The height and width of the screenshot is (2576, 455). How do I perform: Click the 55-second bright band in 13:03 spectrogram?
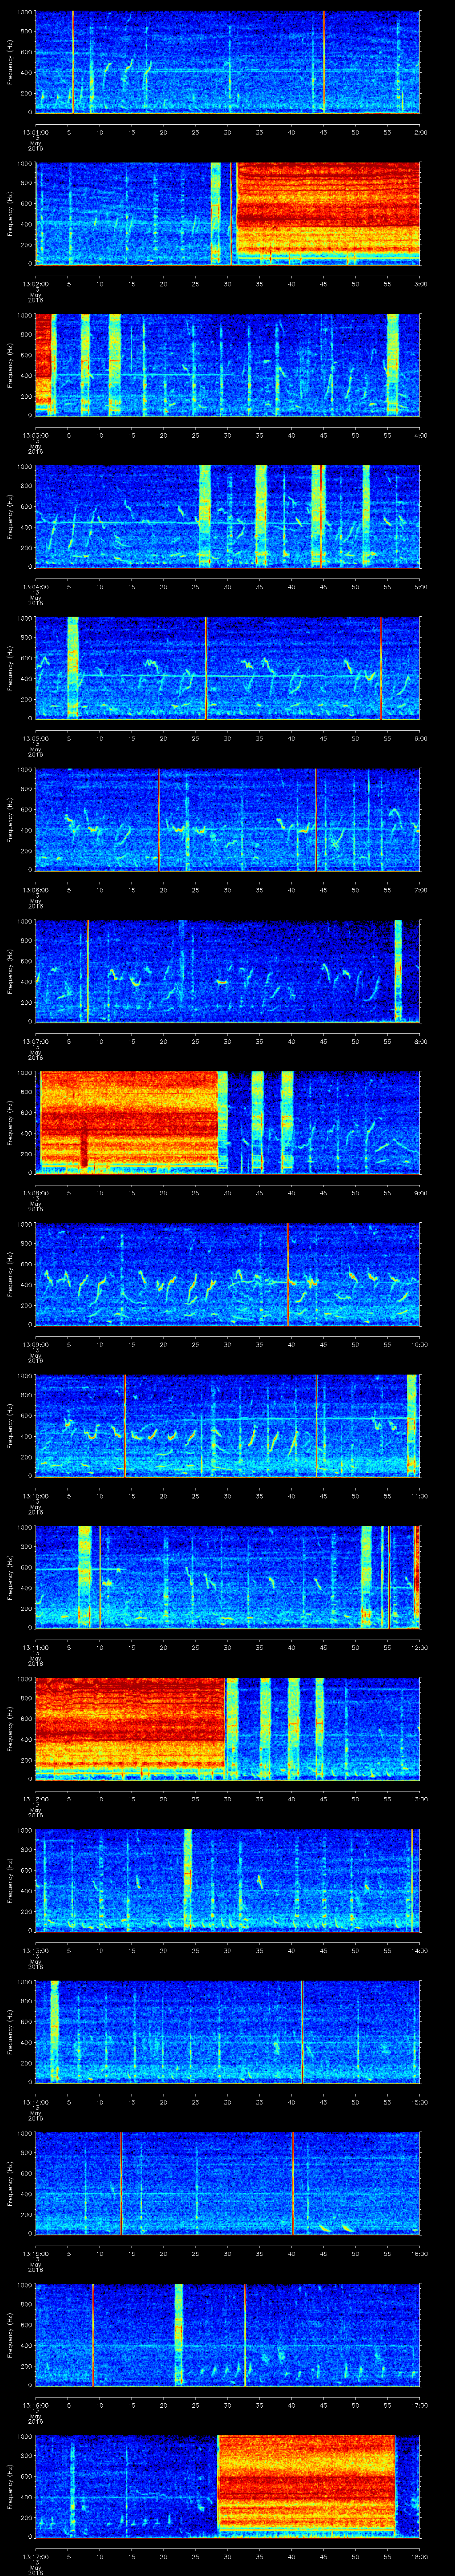(x=392, y=364)
